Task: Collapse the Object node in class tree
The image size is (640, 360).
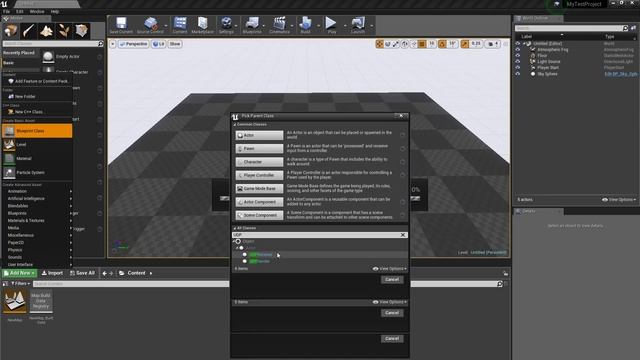Action: (x=233, y=241)
